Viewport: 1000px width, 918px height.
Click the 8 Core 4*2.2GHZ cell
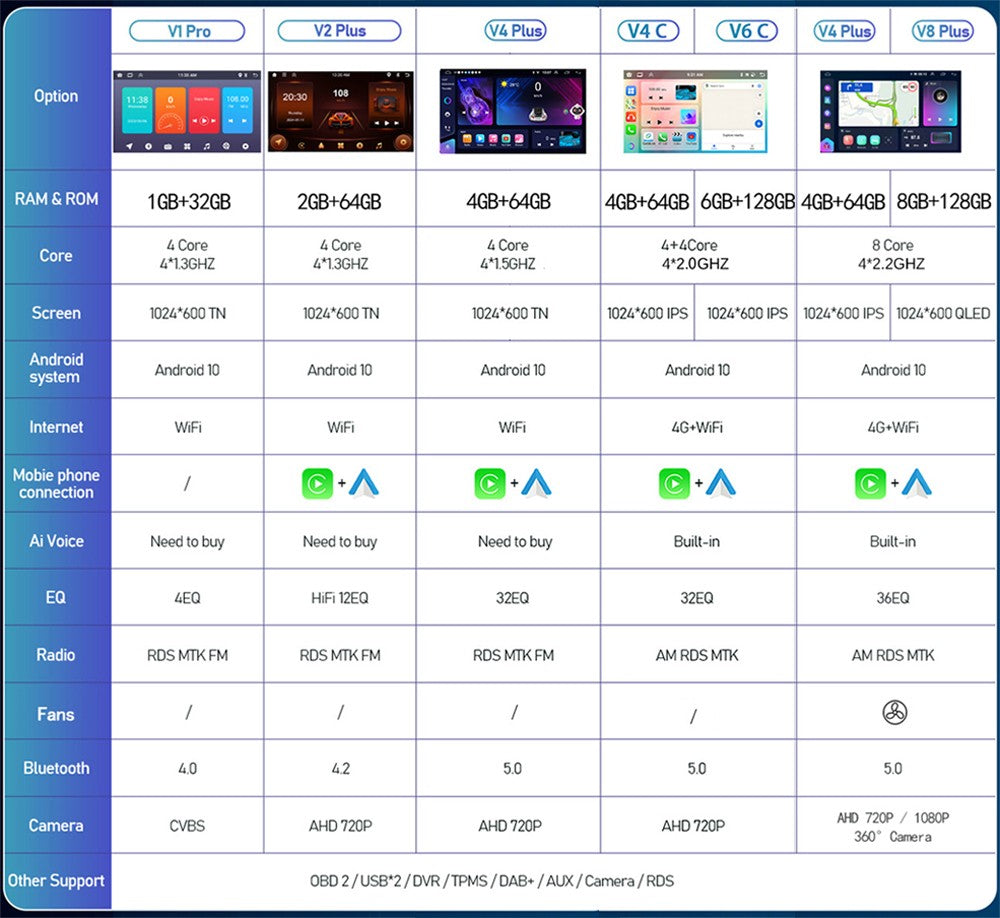892,255
